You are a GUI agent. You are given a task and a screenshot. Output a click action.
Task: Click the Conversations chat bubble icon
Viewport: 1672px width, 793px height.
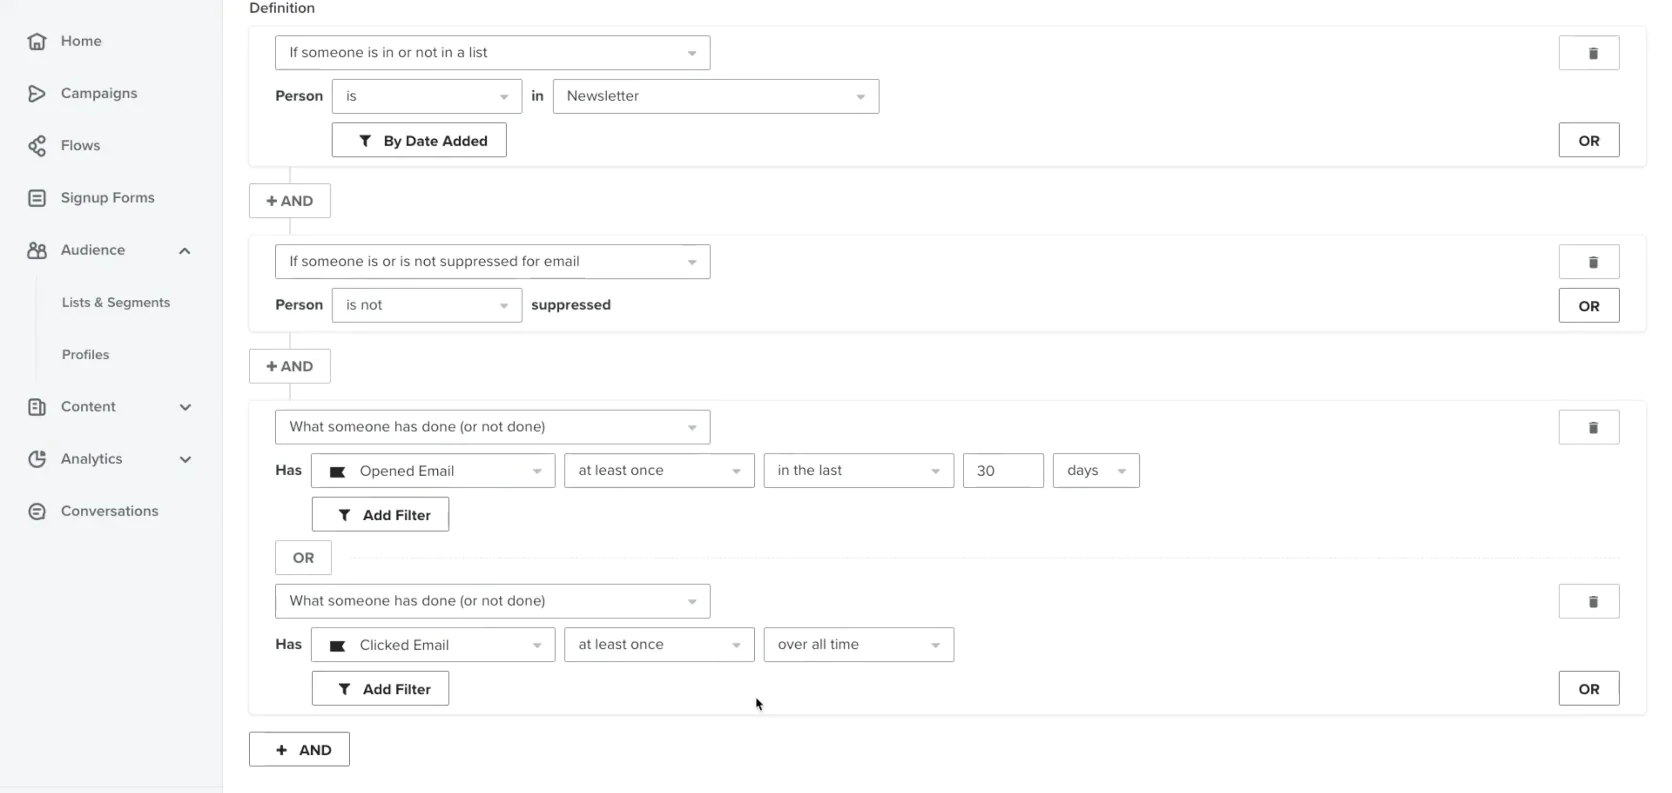coord(37,511)
